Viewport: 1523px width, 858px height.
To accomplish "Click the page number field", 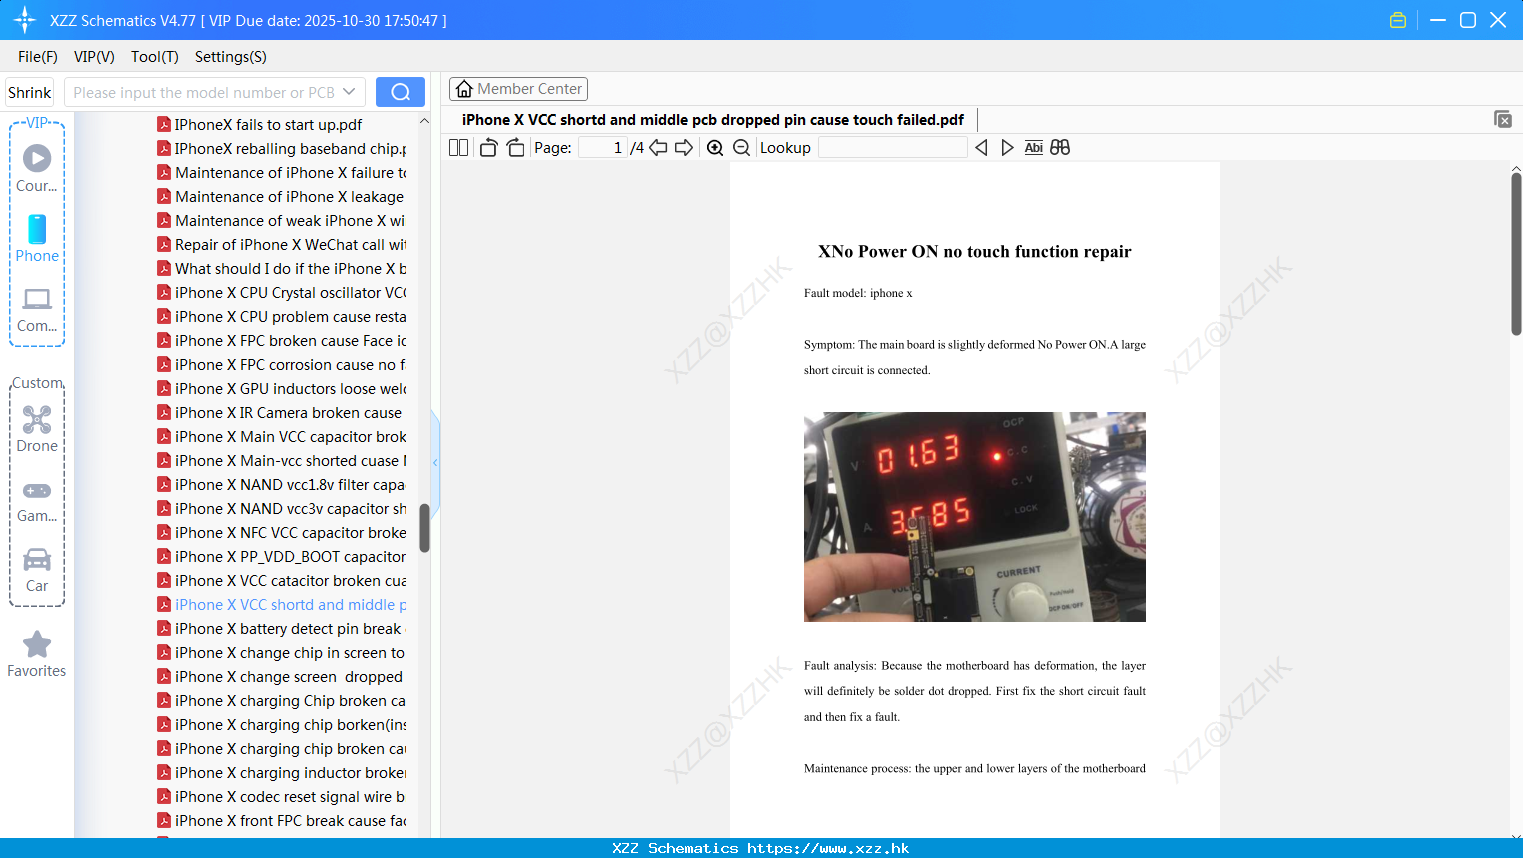I will 603,148.
